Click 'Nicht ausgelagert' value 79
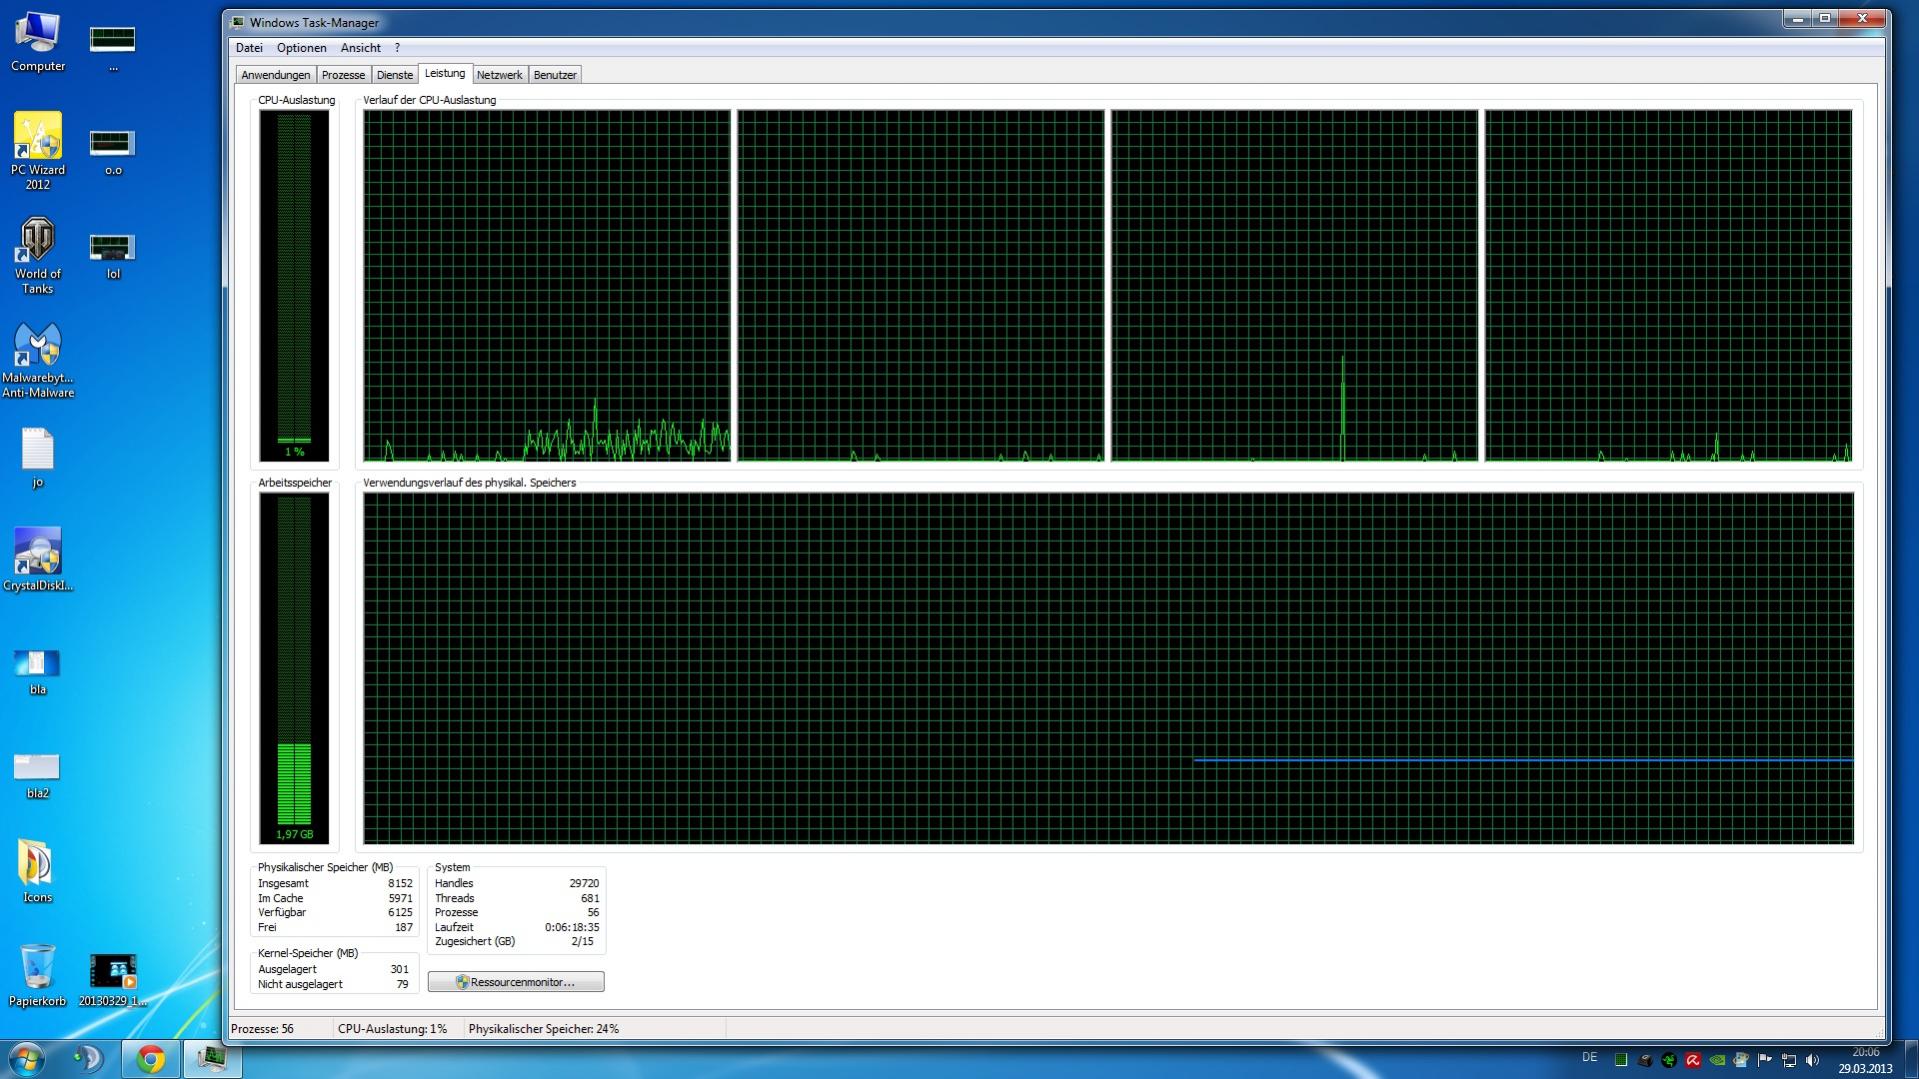This screenshot has height=1079, width=1919. (x=402, y=984)
